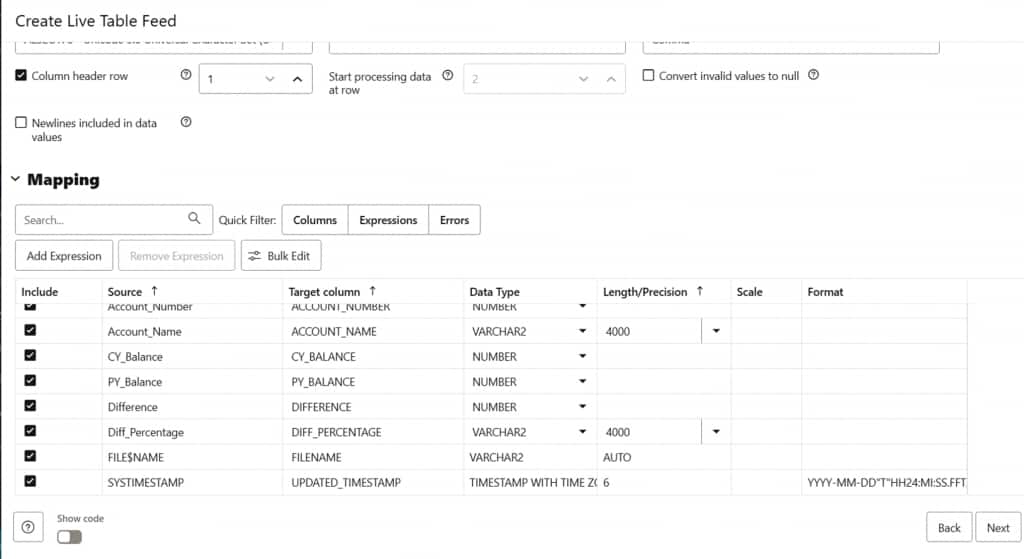This screenshot has height=559, width=1024.
Task: Click help icon next to Start processing data
Action: (x=447, y=75)
